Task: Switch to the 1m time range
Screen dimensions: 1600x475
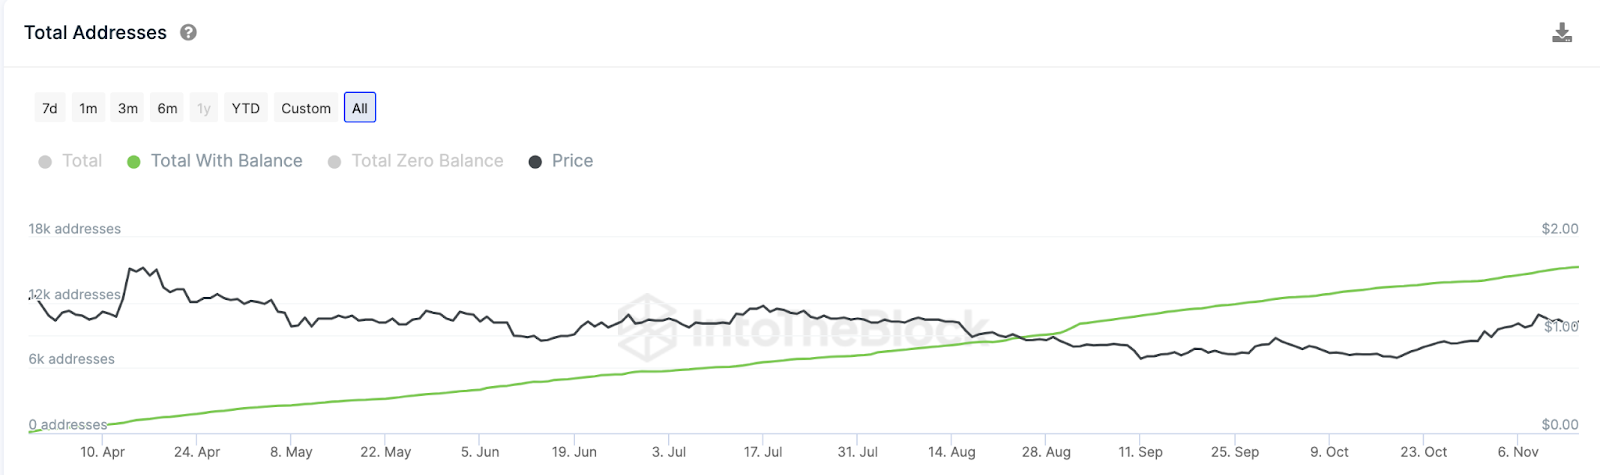Action: [x=89, y=108]
